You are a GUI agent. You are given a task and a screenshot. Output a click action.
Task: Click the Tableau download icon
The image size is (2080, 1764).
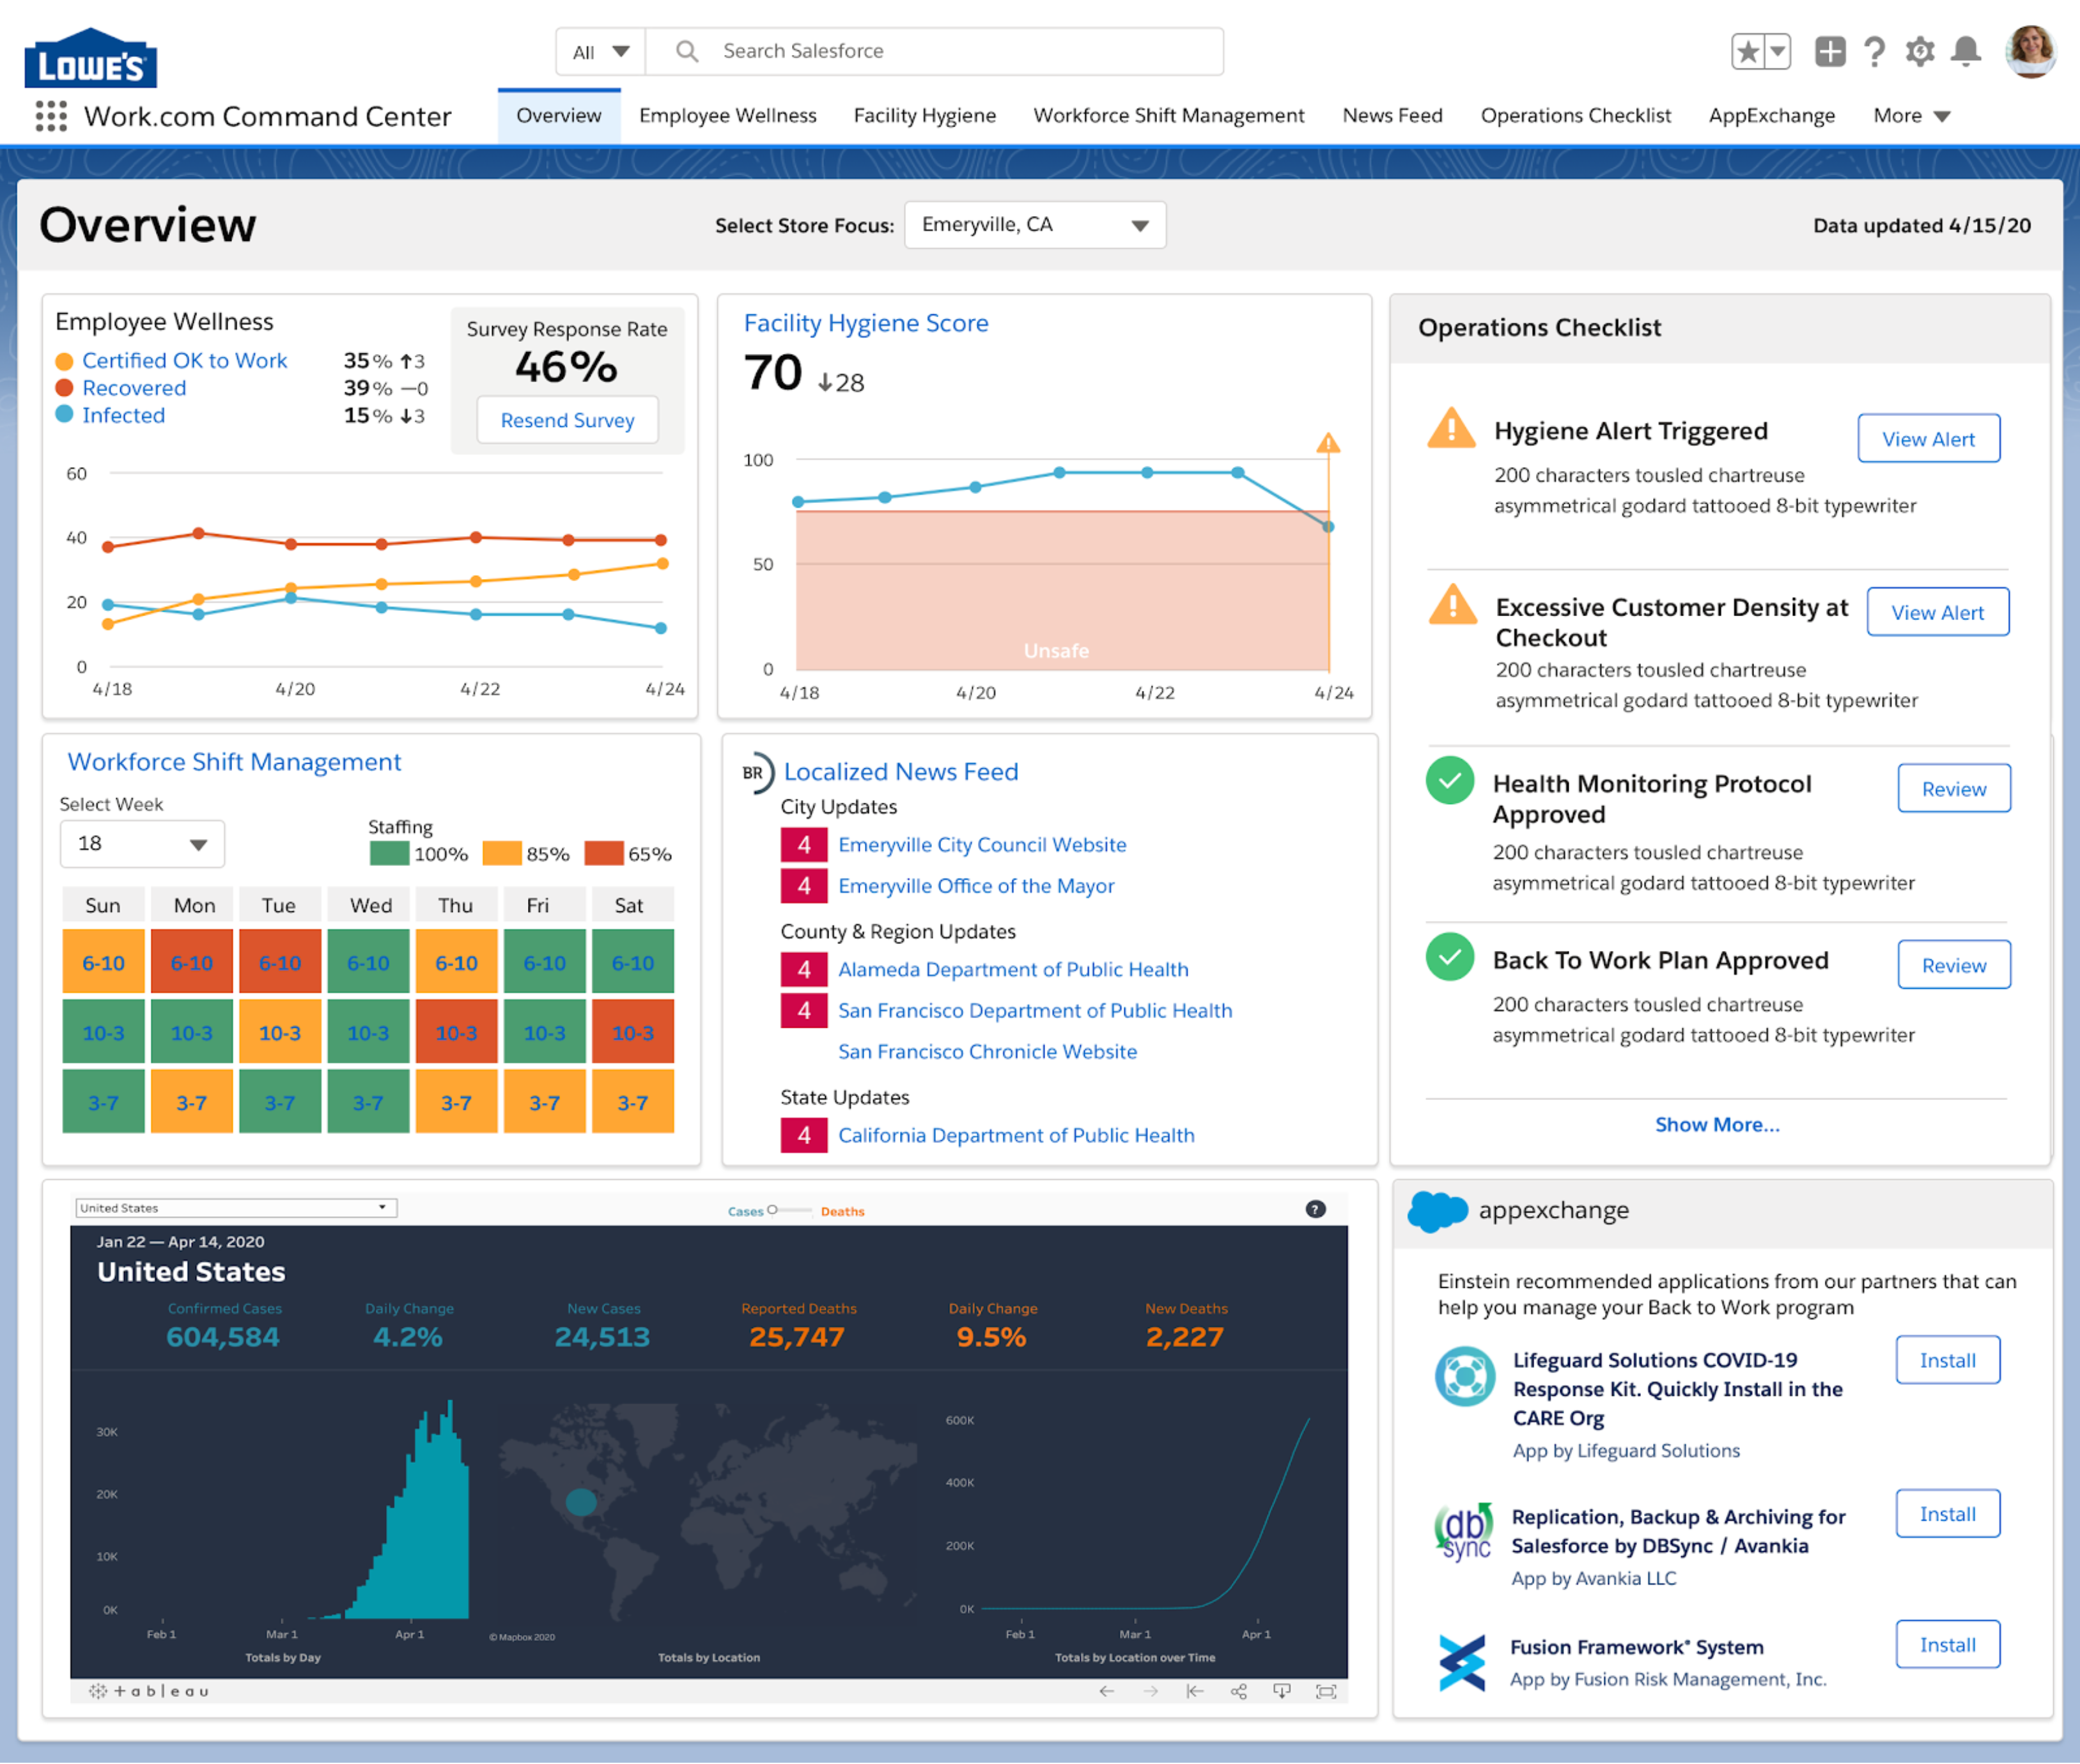pyautogui.click(x=1282, y=1691)
